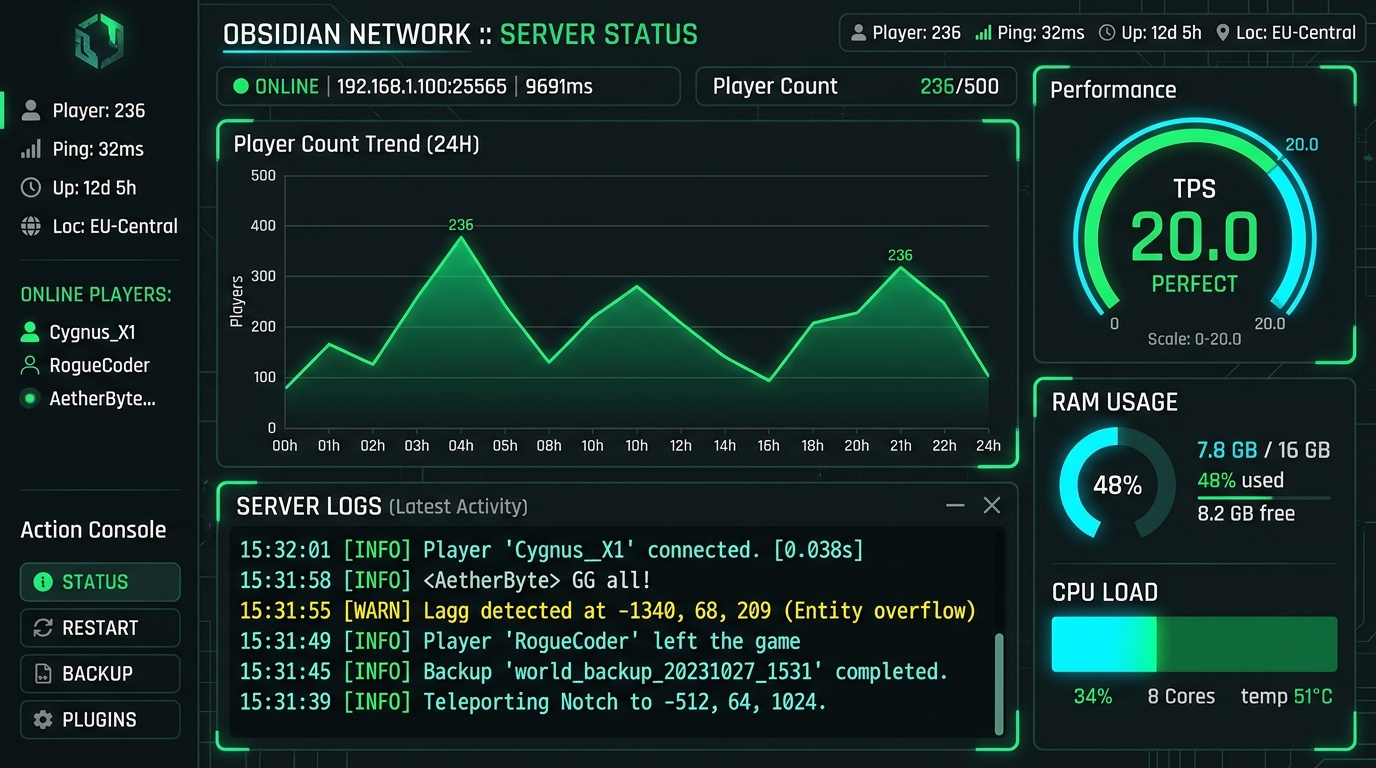Open the STATUS action

[x=100, y=582]
